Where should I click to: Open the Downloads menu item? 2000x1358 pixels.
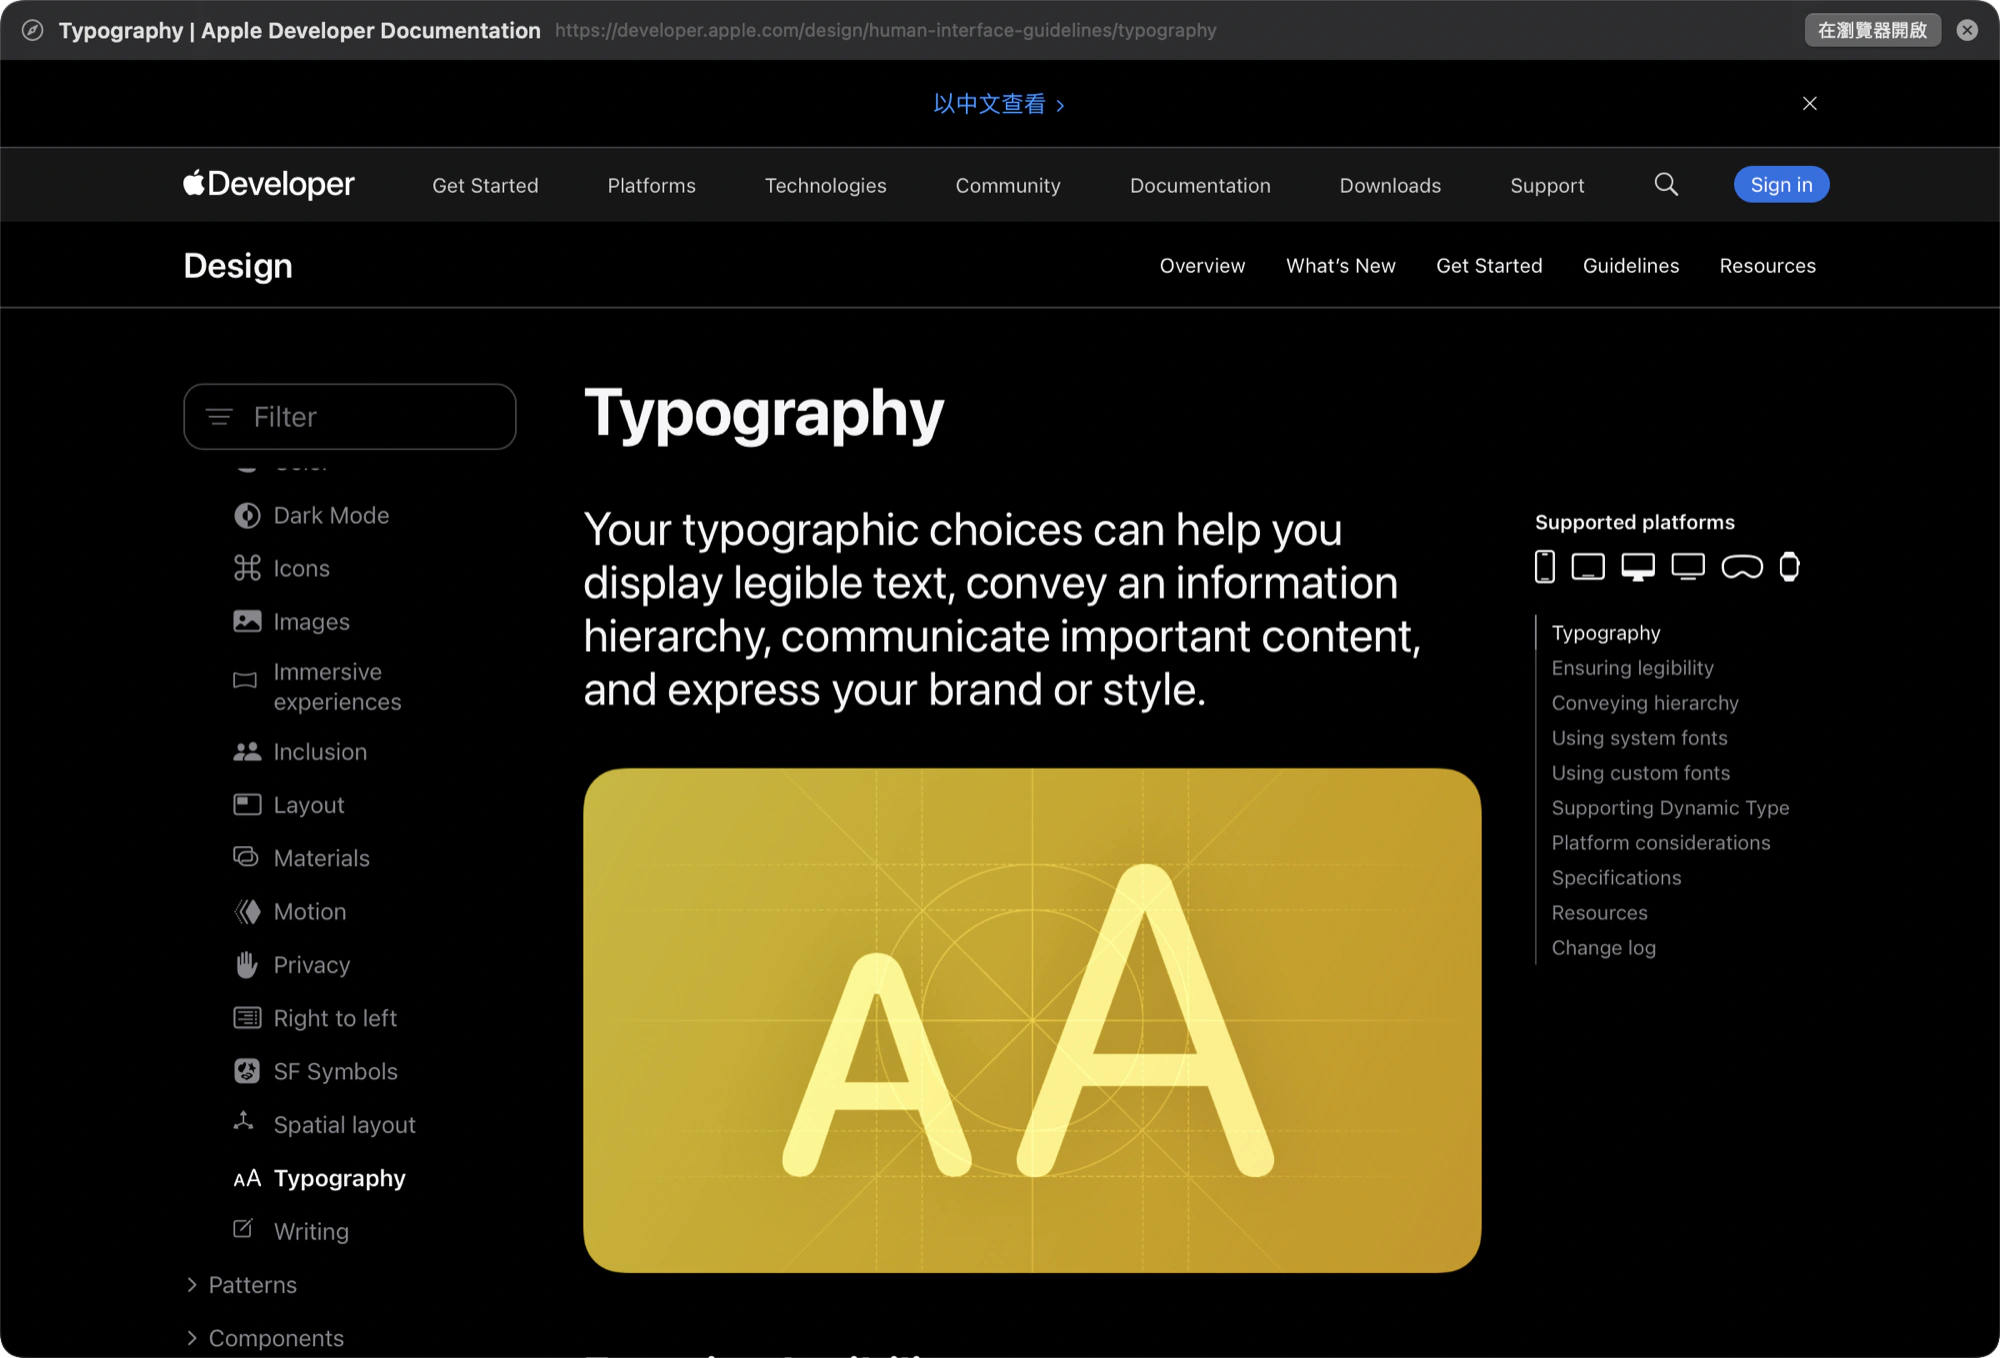pos(1390,185)
